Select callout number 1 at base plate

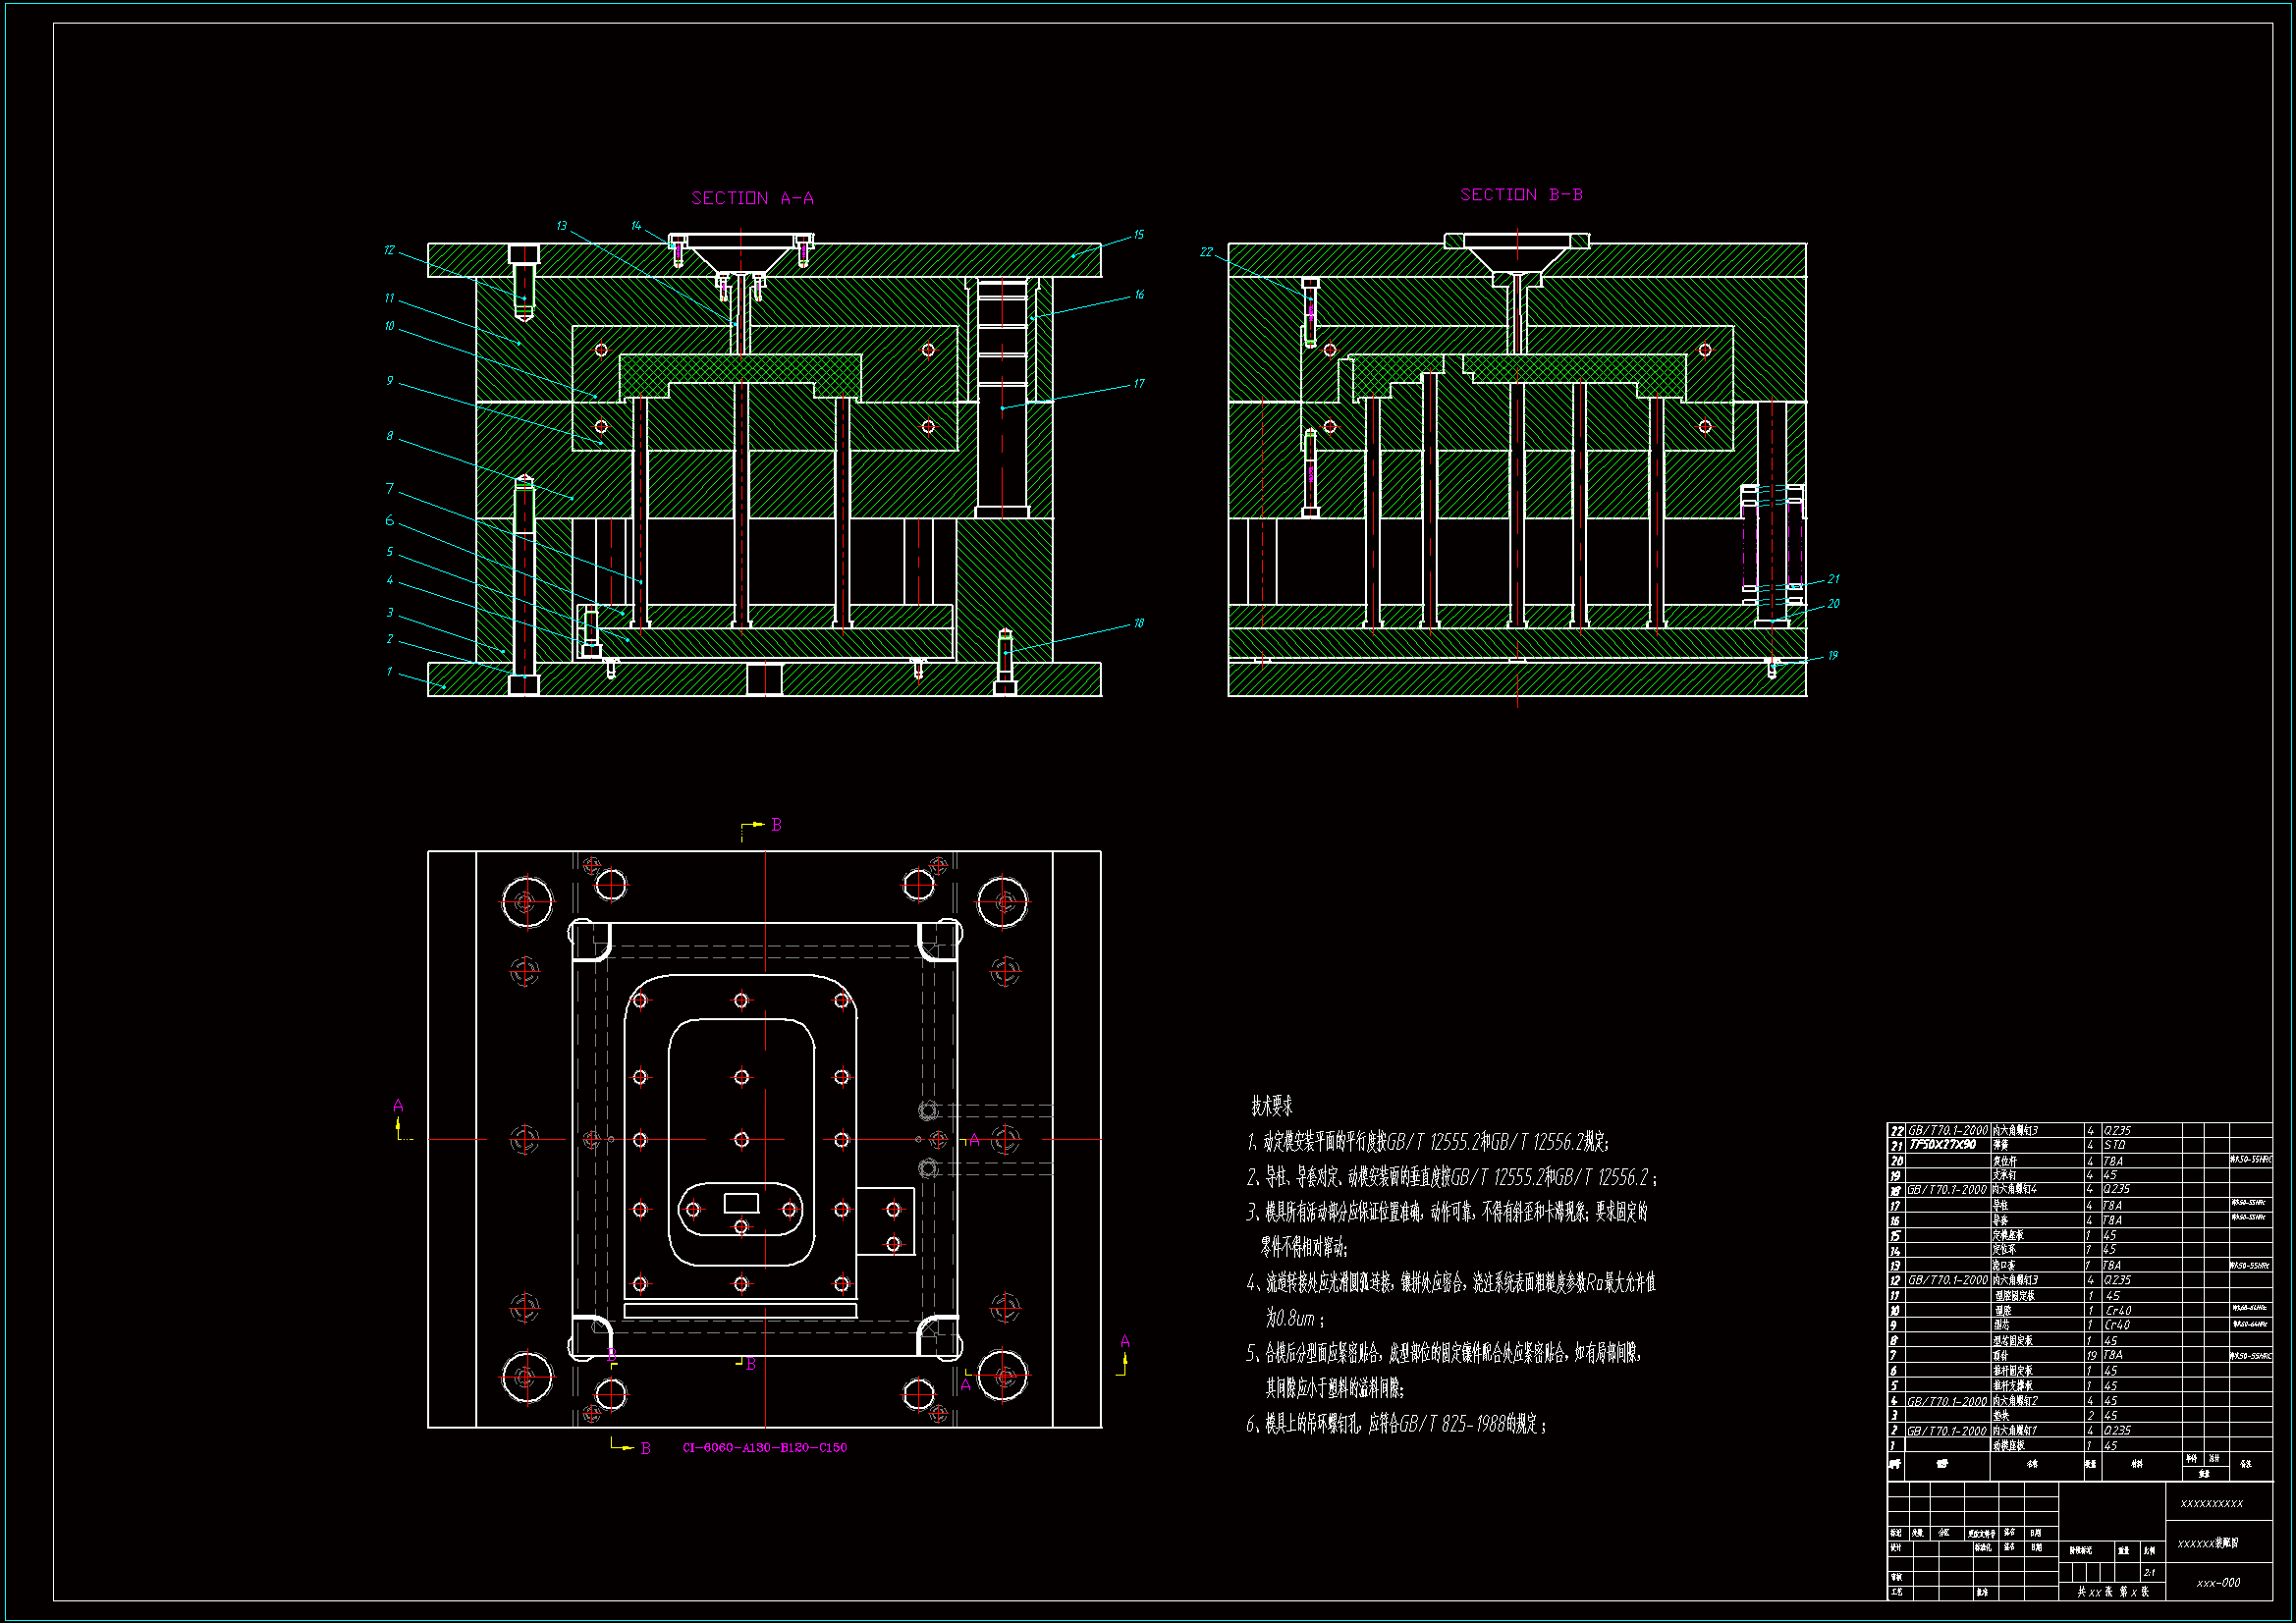389,672
